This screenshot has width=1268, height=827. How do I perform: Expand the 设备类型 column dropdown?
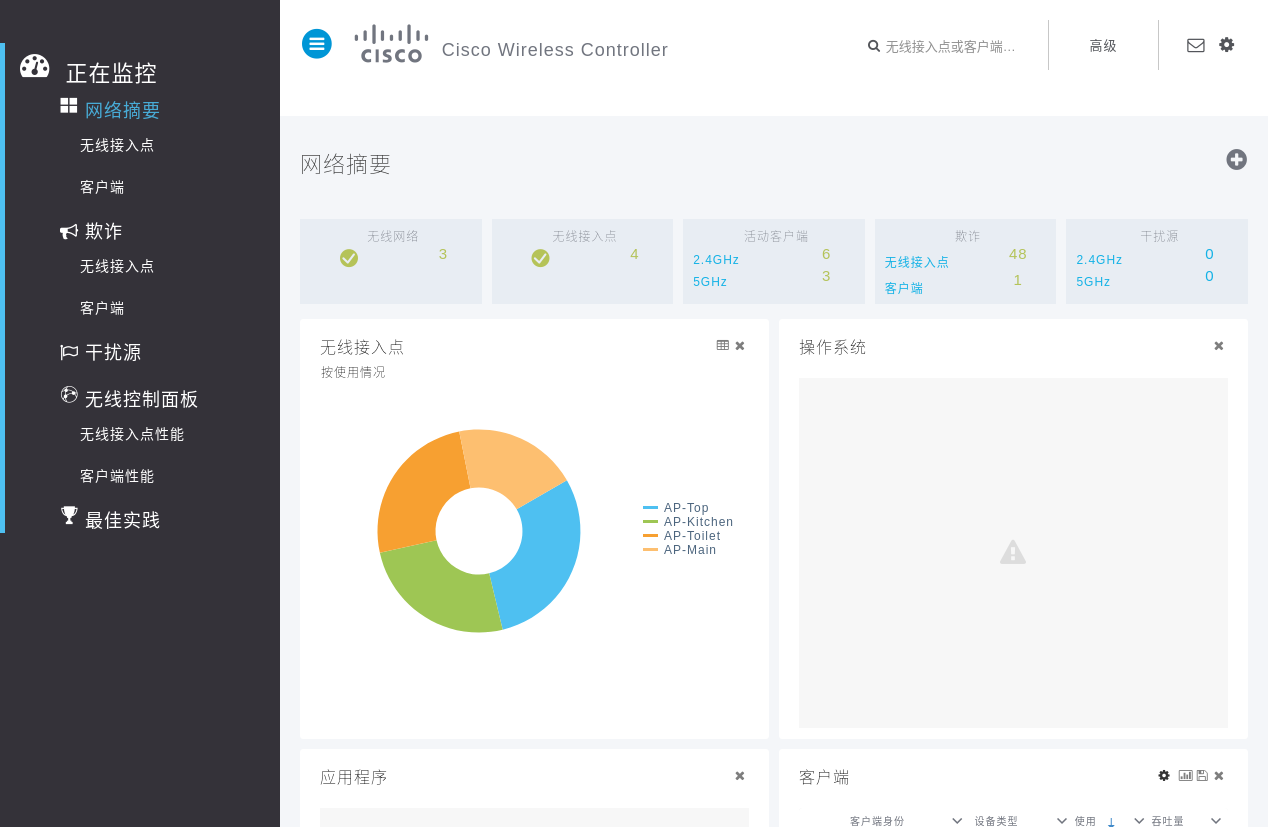coord(1062,820)
